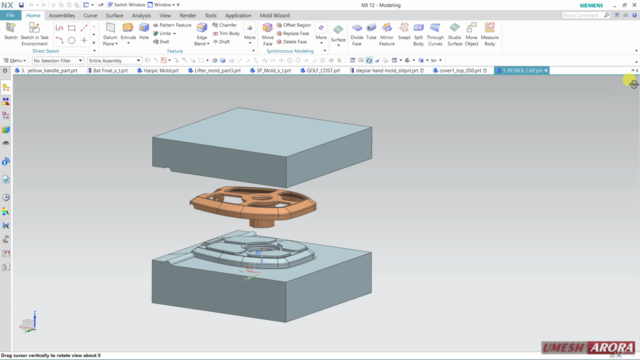This screenshot has width=640, height=360.
Task: Open the Mirror Feature tool
Action: point(387,34)
